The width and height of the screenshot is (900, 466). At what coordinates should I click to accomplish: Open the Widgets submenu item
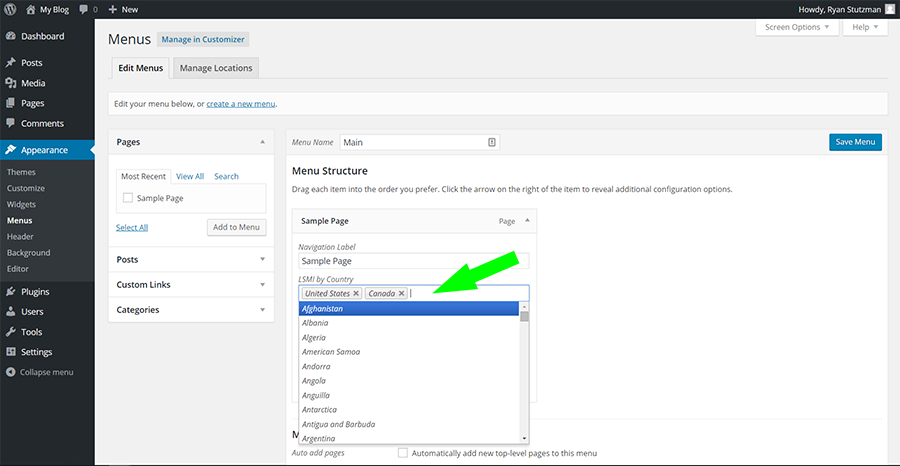(21, 204)
